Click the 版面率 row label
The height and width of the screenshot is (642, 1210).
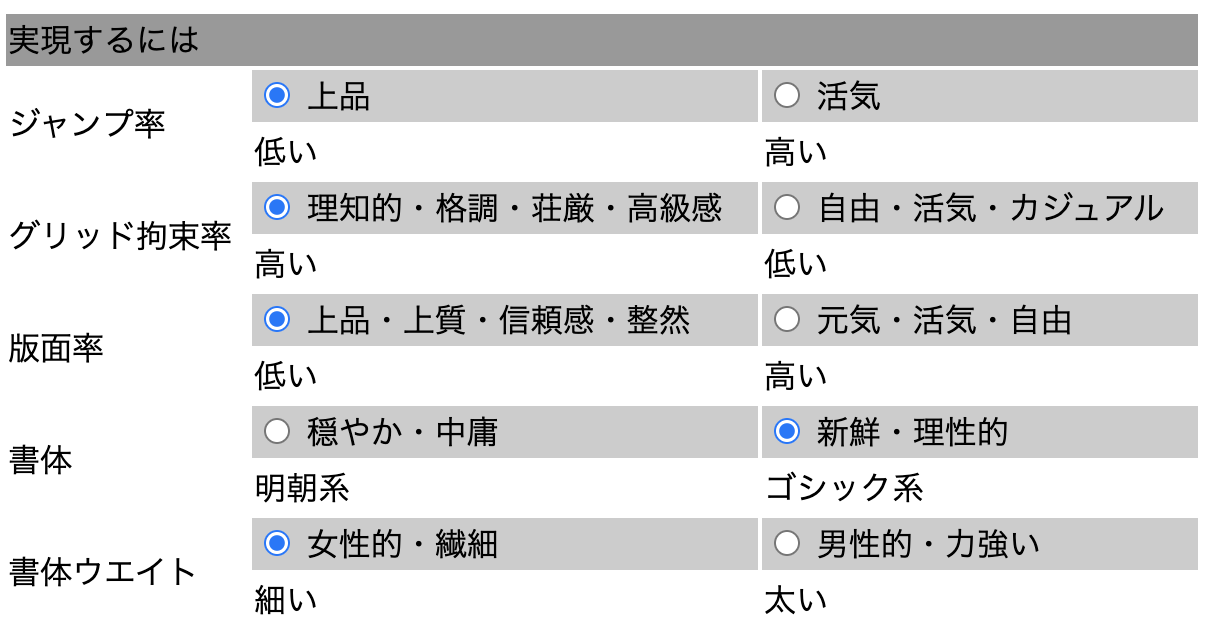56,348
